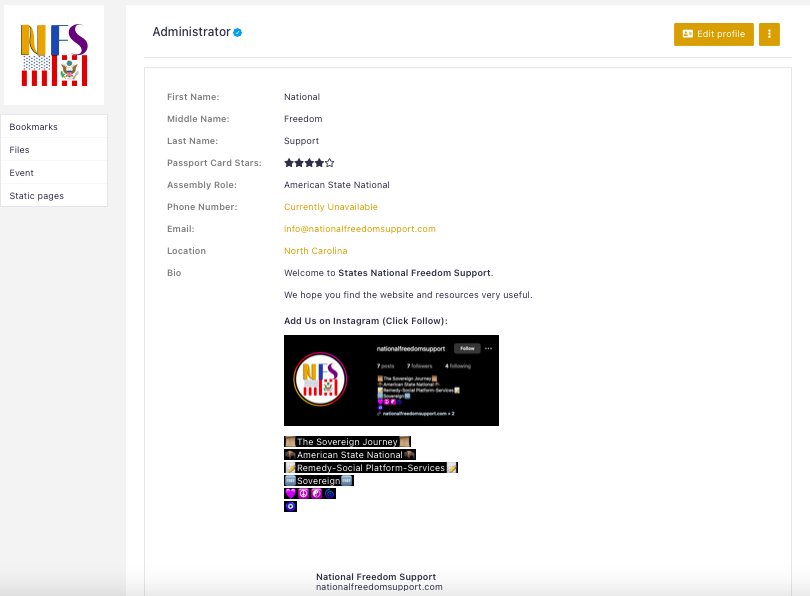
Task: Click the North Carolina location link
Action: coord(316,251)
